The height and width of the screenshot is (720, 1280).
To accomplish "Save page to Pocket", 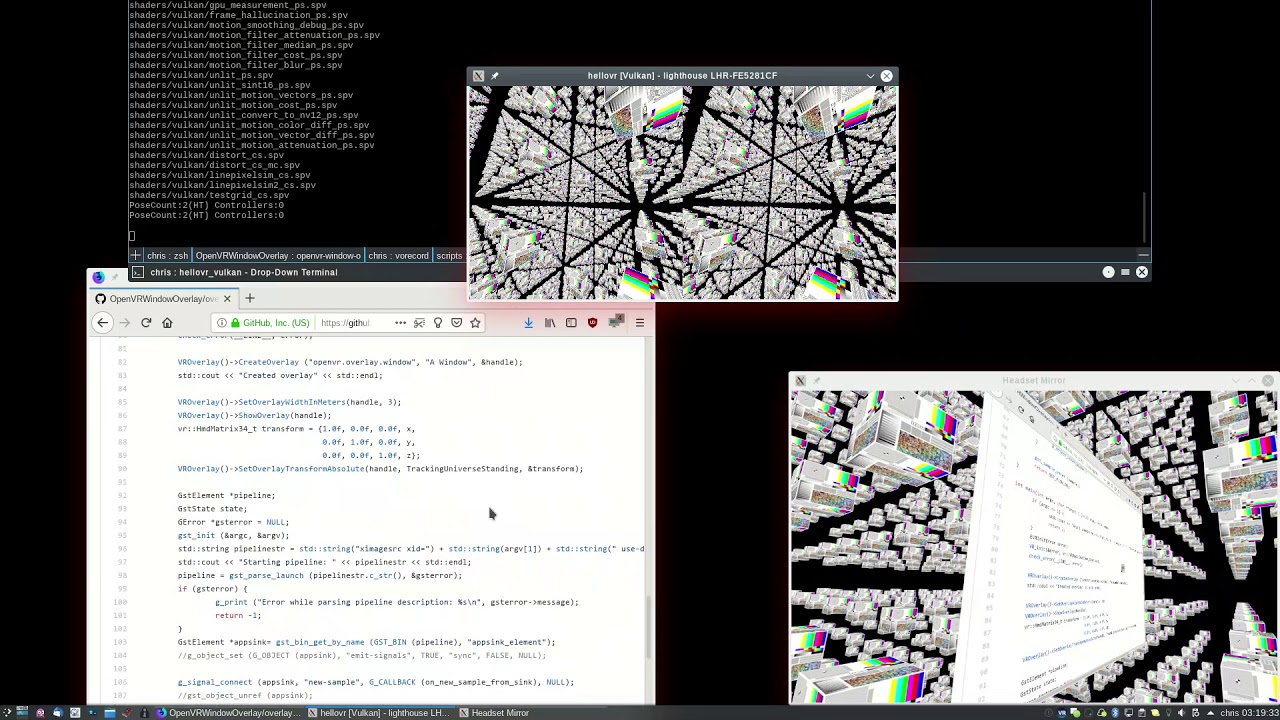I will 457,323.
